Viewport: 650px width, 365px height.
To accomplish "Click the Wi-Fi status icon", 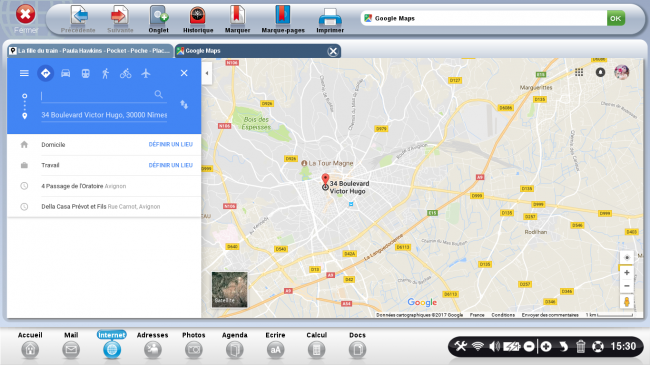I will 478,346.
